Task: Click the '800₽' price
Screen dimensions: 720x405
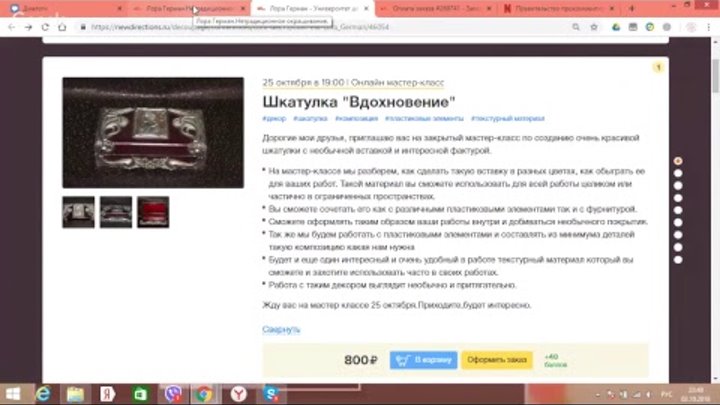Action: tap(361, 360)
